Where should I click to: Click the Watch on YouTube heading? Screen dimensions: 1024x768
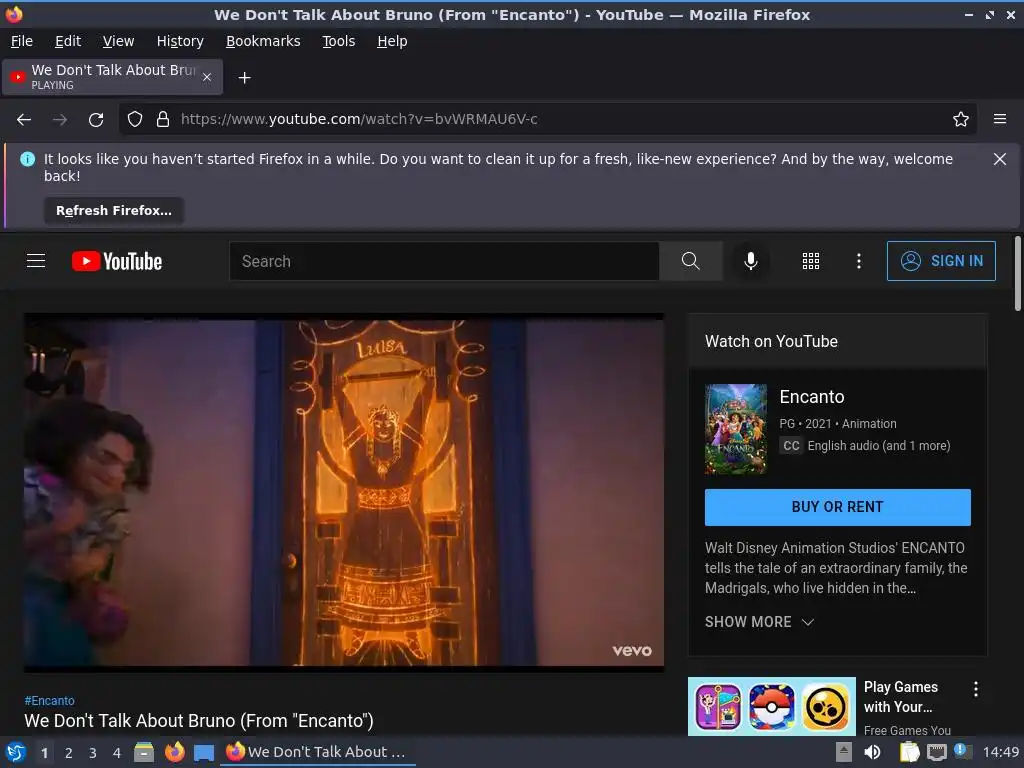pyautogui.click(x=771, y=342)
